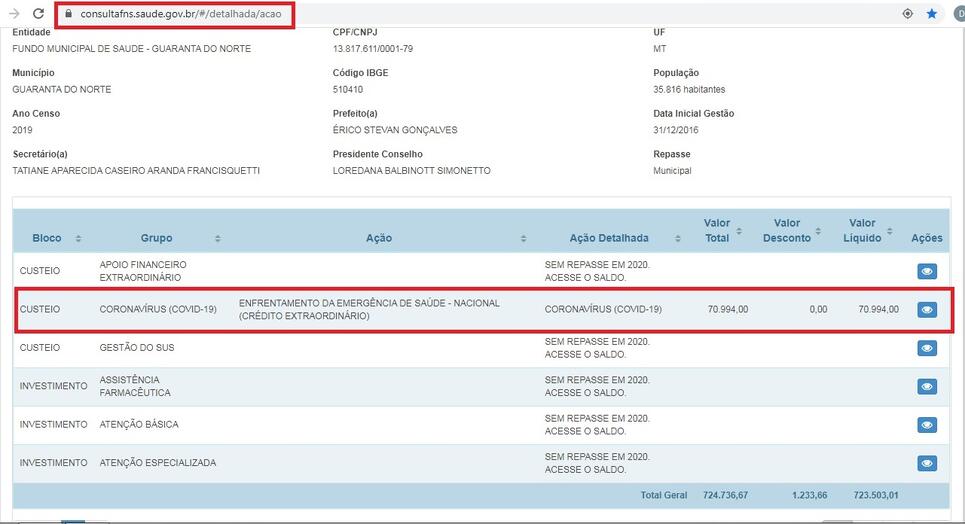View details for the CORONAVÍRUS (COVID-19) row
The height and width of the screenshot is (524, 965).
tap(927, 310)
